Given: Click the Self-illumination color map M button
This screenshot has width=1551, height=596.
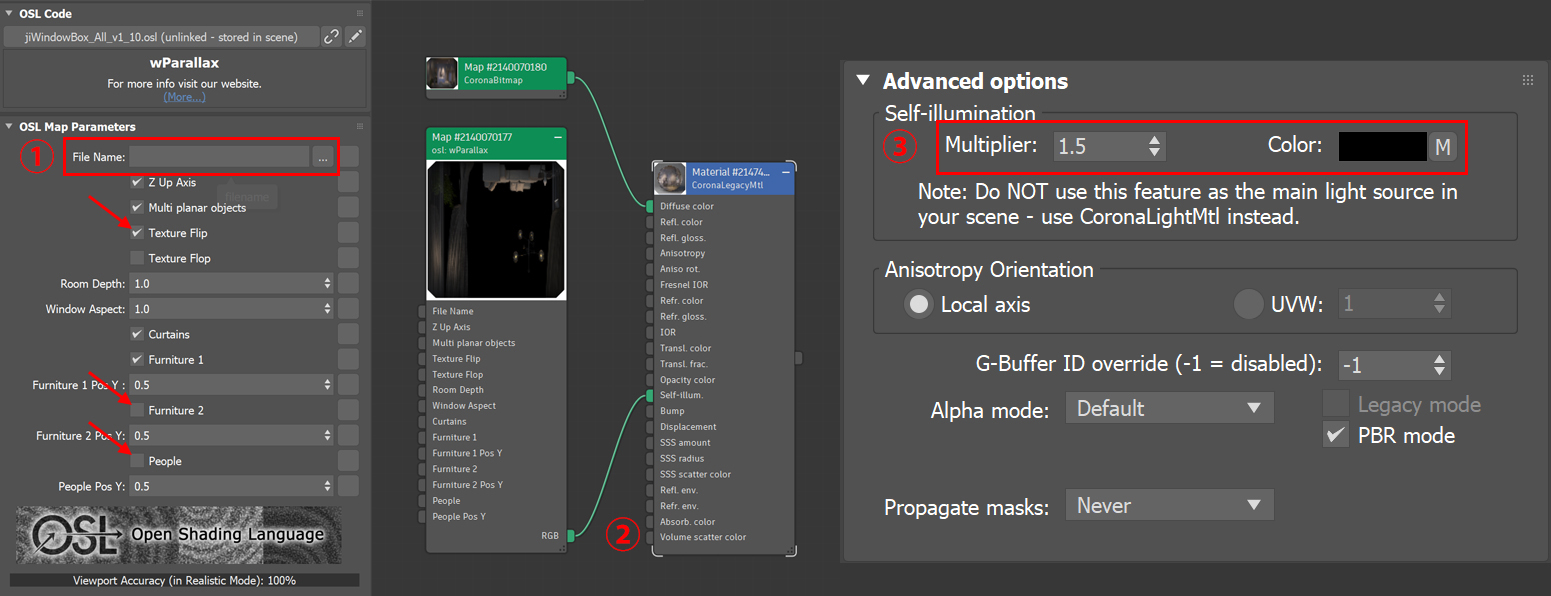Looking at the screenshot, I should click(x=1442, y=146).
